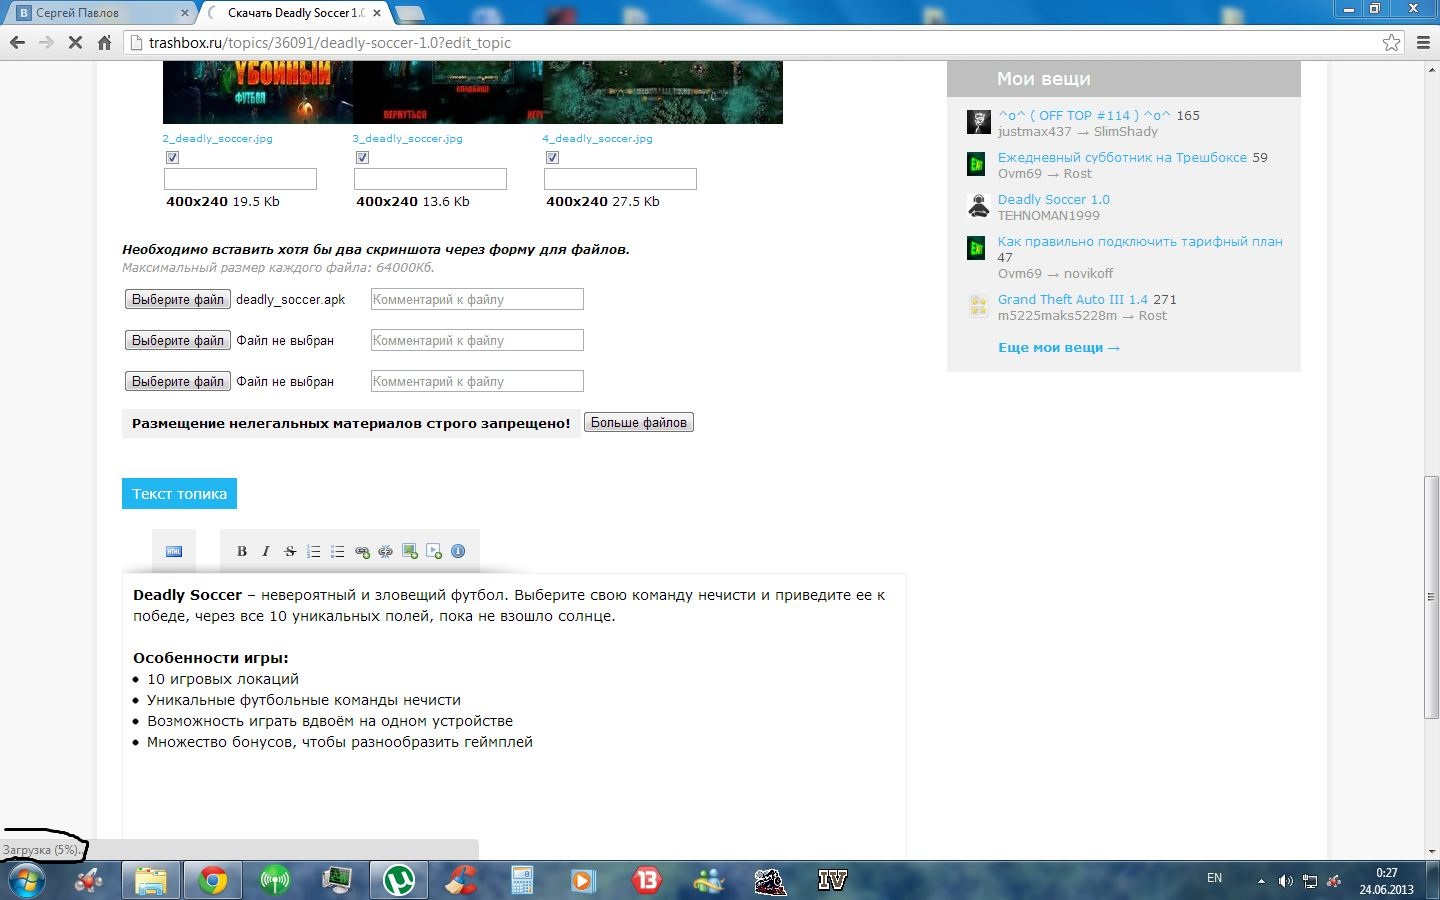
Task: Open the browser home page
Action: pos(104,42)
